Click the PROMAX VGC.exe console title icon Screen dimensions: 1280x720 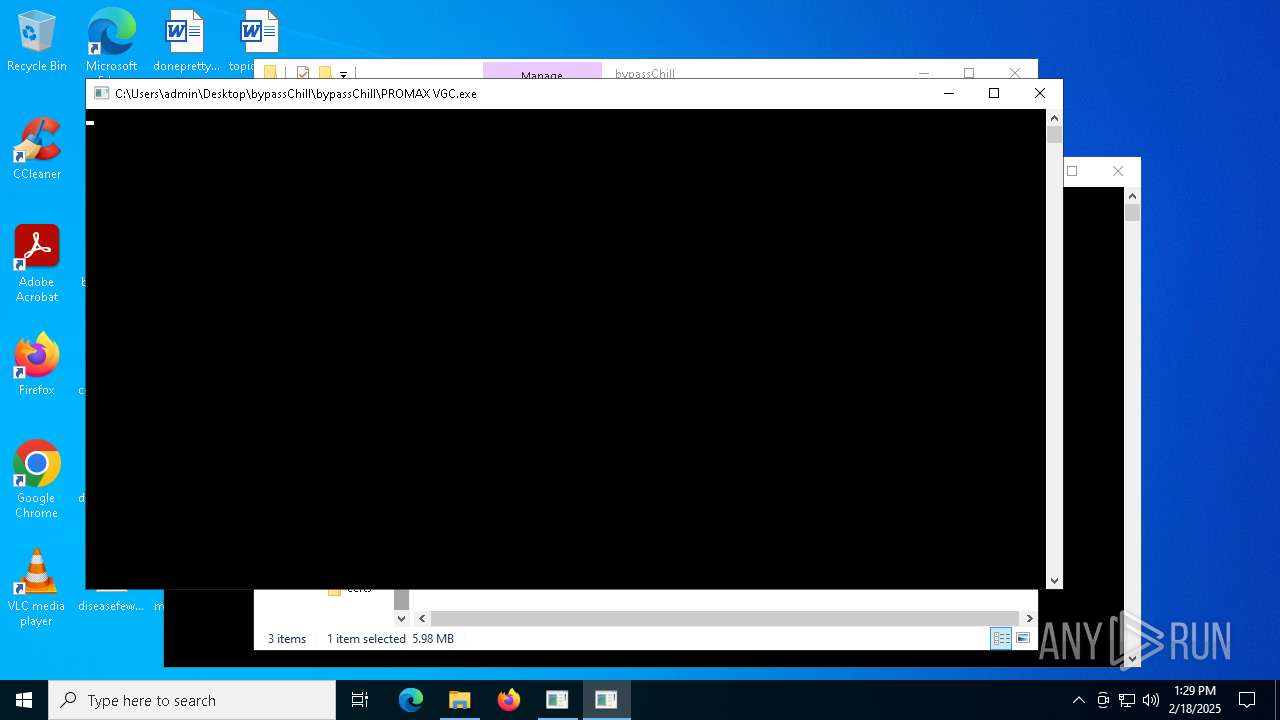point(101,93)
